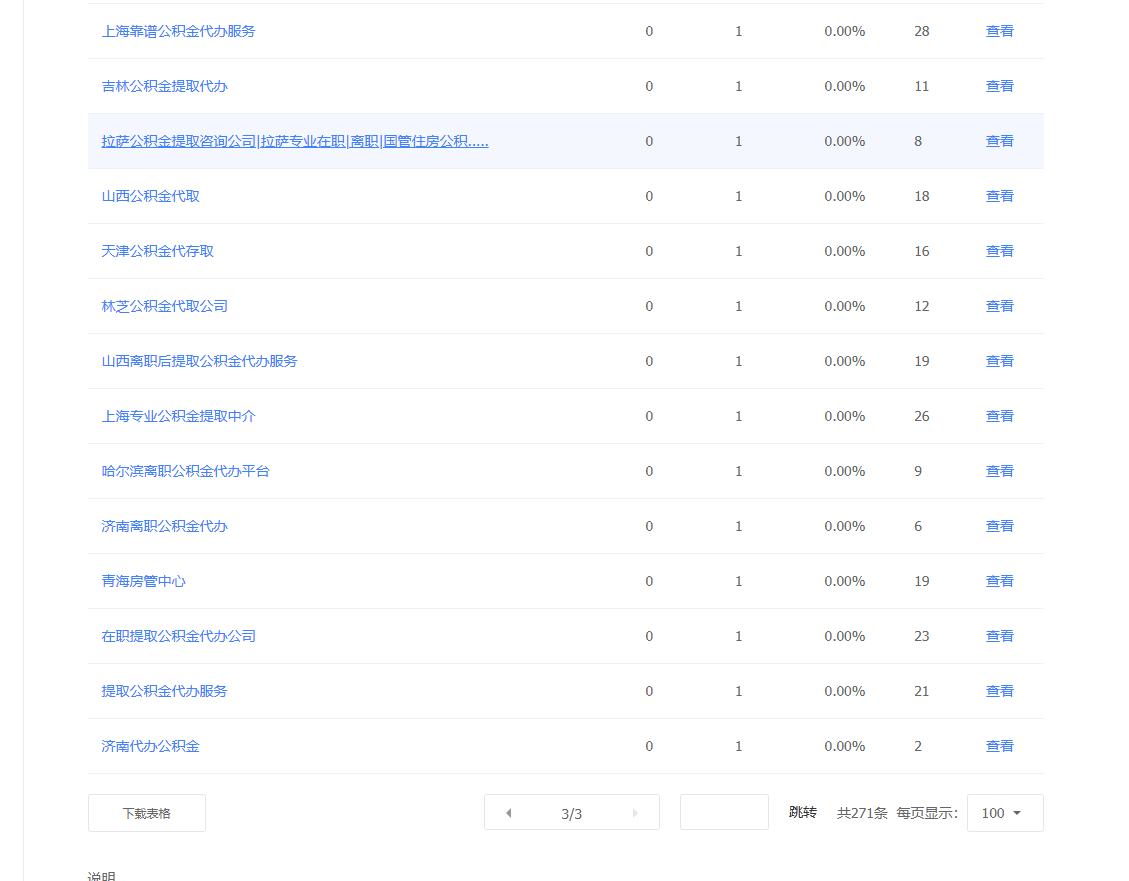The image size is (1129, 881).
Task: Open keyword 济南代办公积金
Action: 150,746
